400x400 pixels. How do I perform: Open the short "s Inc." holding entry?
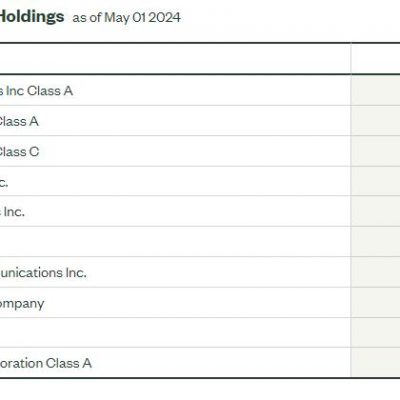click(12, 212)
